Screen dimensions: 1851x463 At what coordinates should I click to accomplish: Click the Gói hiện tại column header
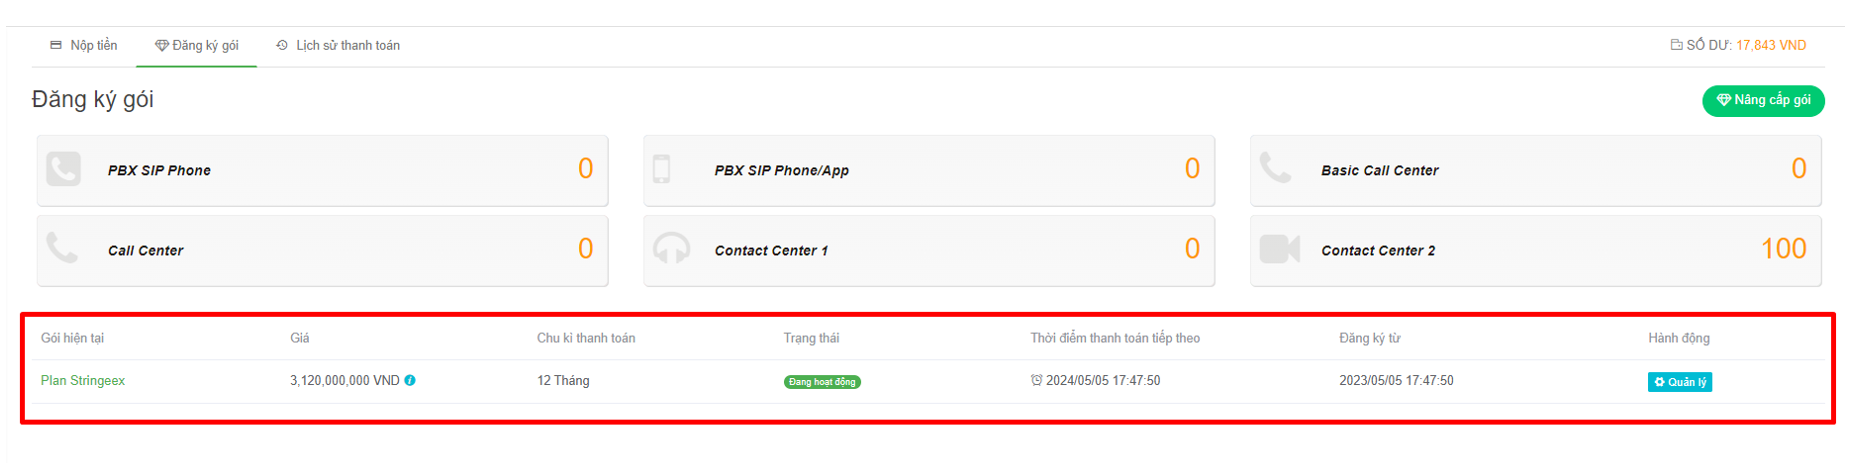pyautogui.click(x=72, y=338)
